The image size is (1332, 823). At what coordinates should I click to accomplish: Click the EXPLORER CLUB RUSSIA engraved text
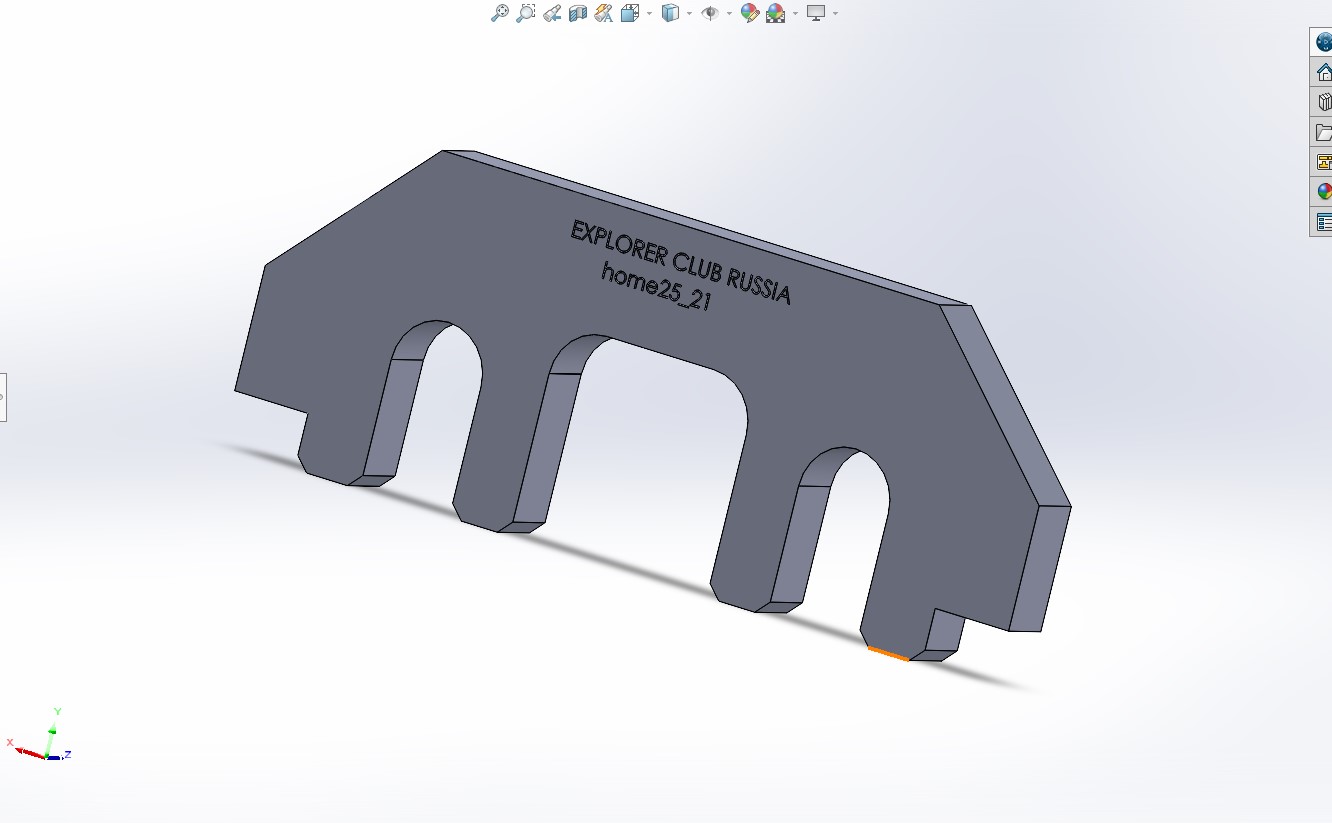(x=680, y=263)
